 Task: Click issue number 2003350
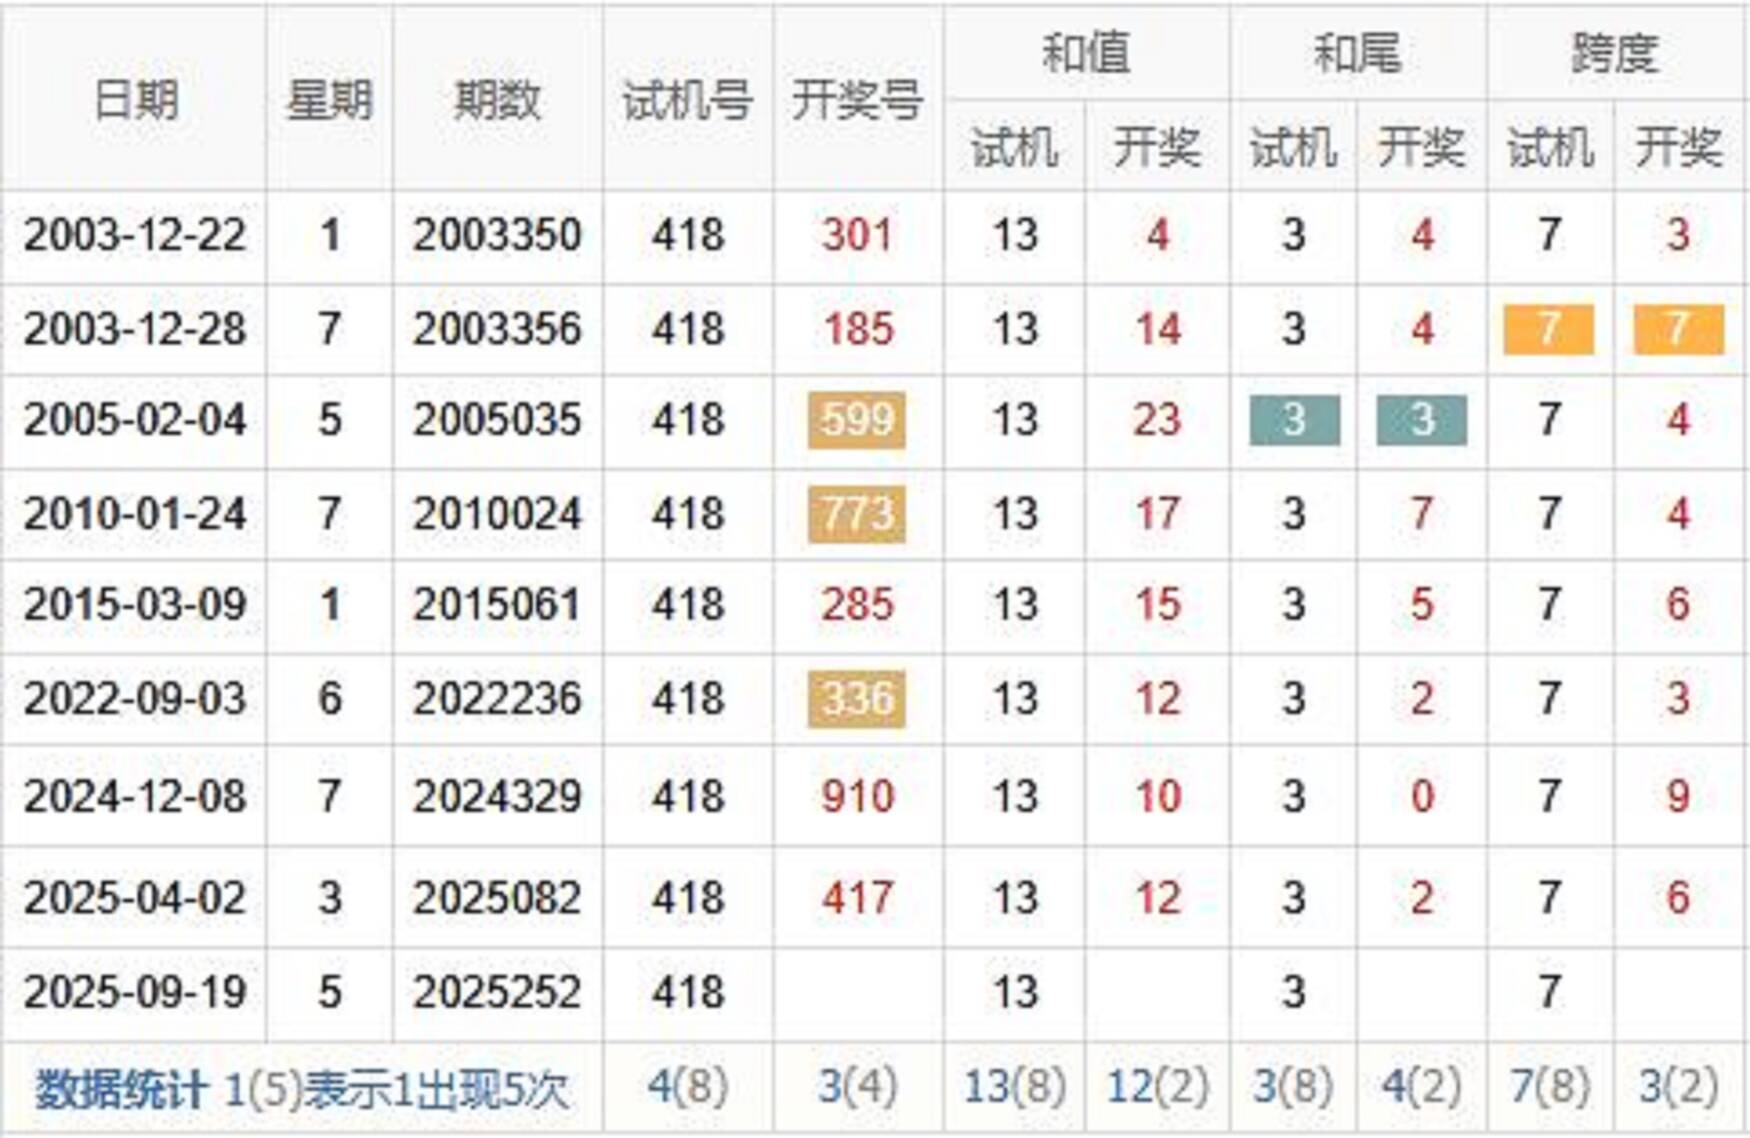[x=497, y=236]
